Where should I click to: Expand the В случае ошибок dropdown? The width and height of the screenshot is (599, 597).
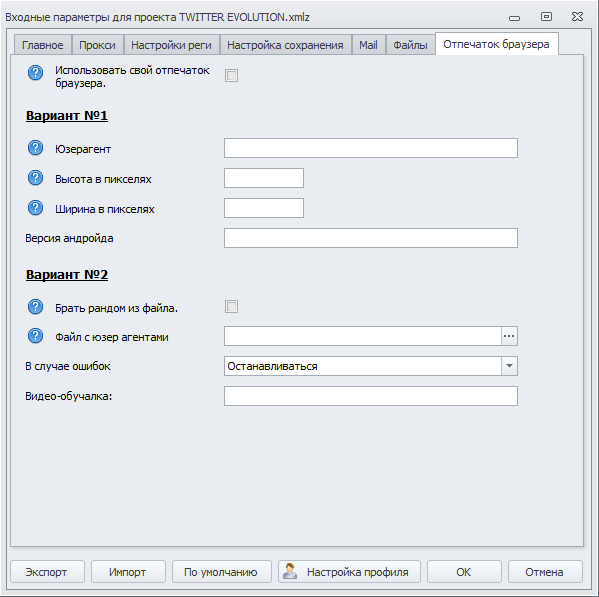(x=509, y=366)
